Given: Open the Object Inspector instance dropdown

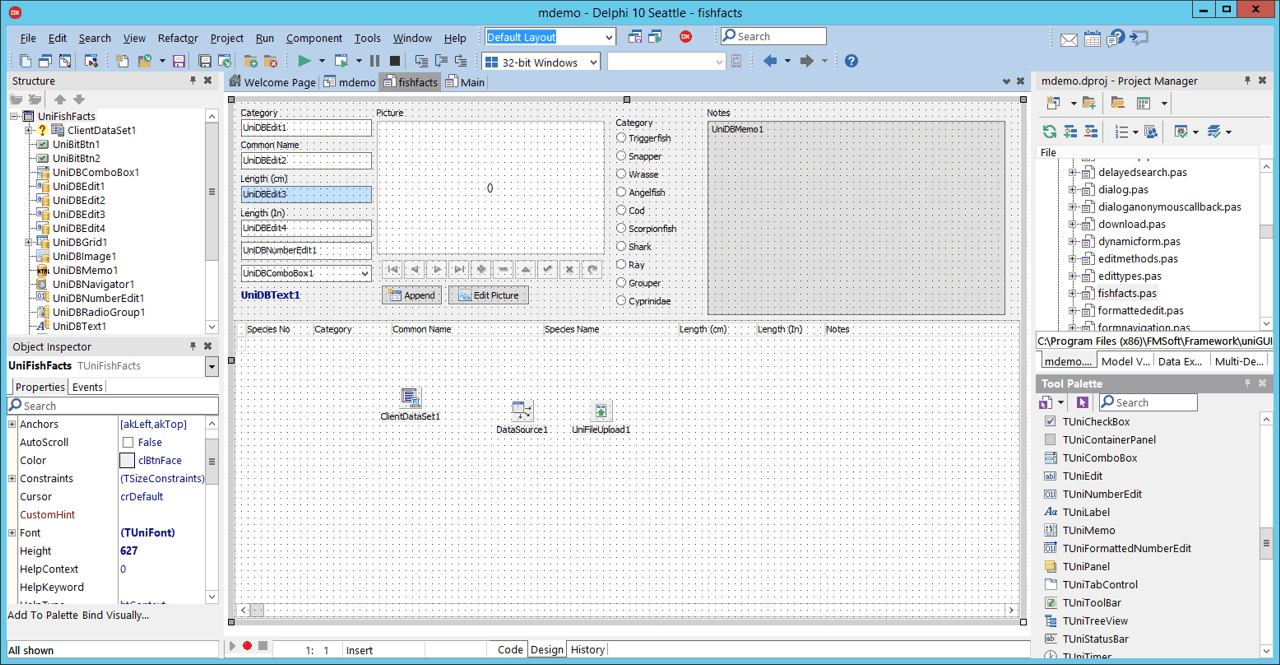Looking at the screenshot, I should (210, 366).
